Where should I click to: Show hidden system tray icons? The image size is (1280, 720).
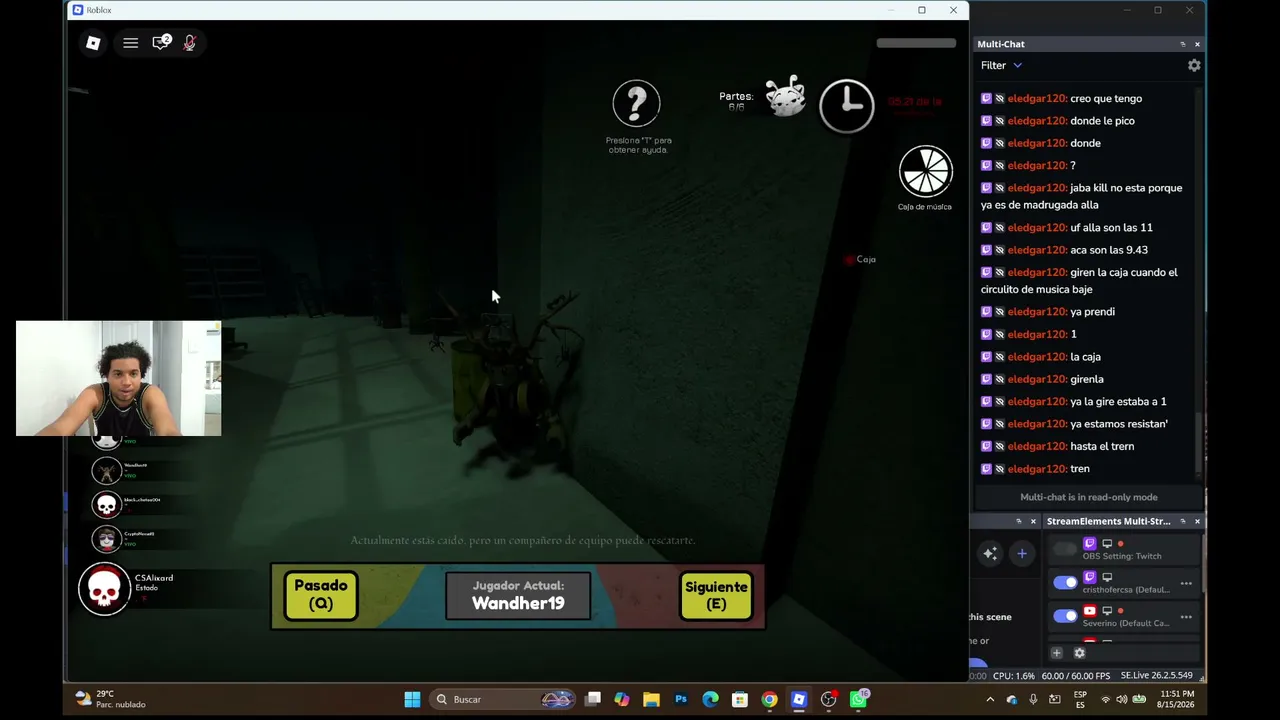(x=990, y=699)
